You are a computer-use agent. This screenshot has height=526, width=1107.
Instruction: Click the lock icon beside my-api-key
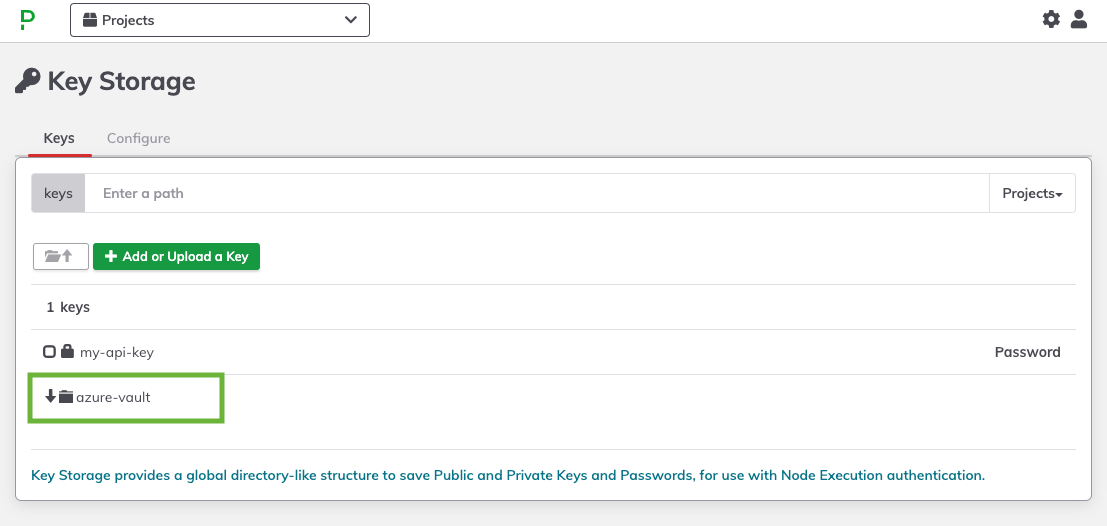(67, 351)
